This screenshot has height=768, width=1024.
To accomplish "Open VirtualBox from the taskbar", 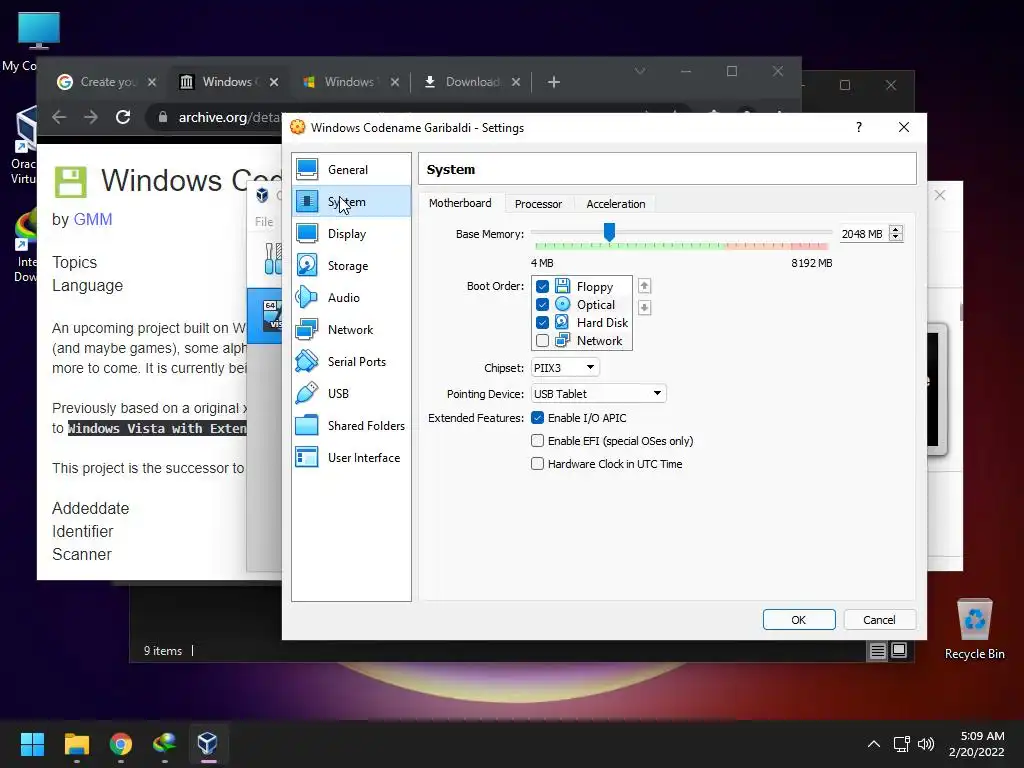I will (x=208, y=744).
